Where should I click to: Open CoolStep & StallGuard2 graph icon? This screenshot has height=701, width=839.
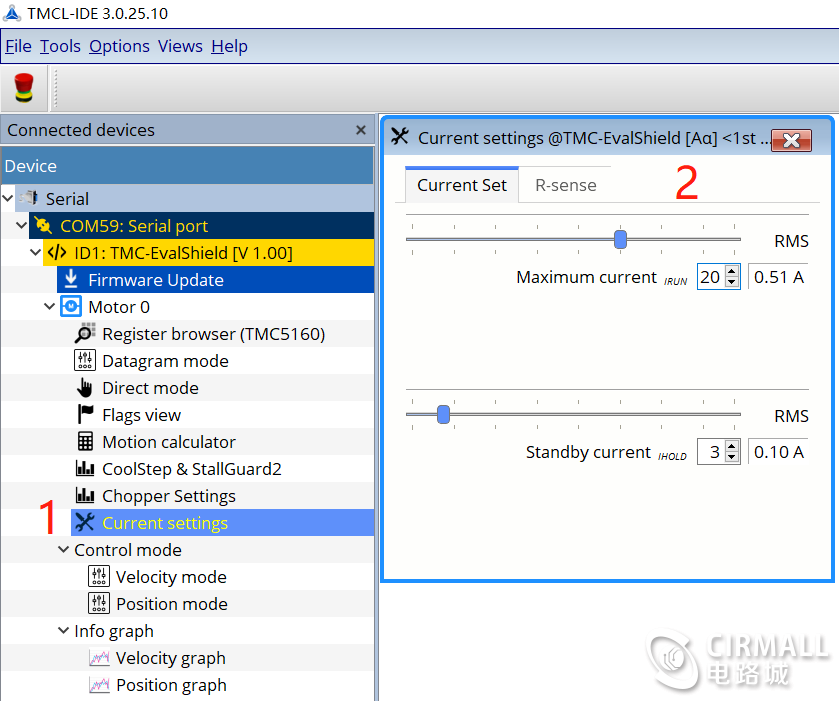pos(85,469)
